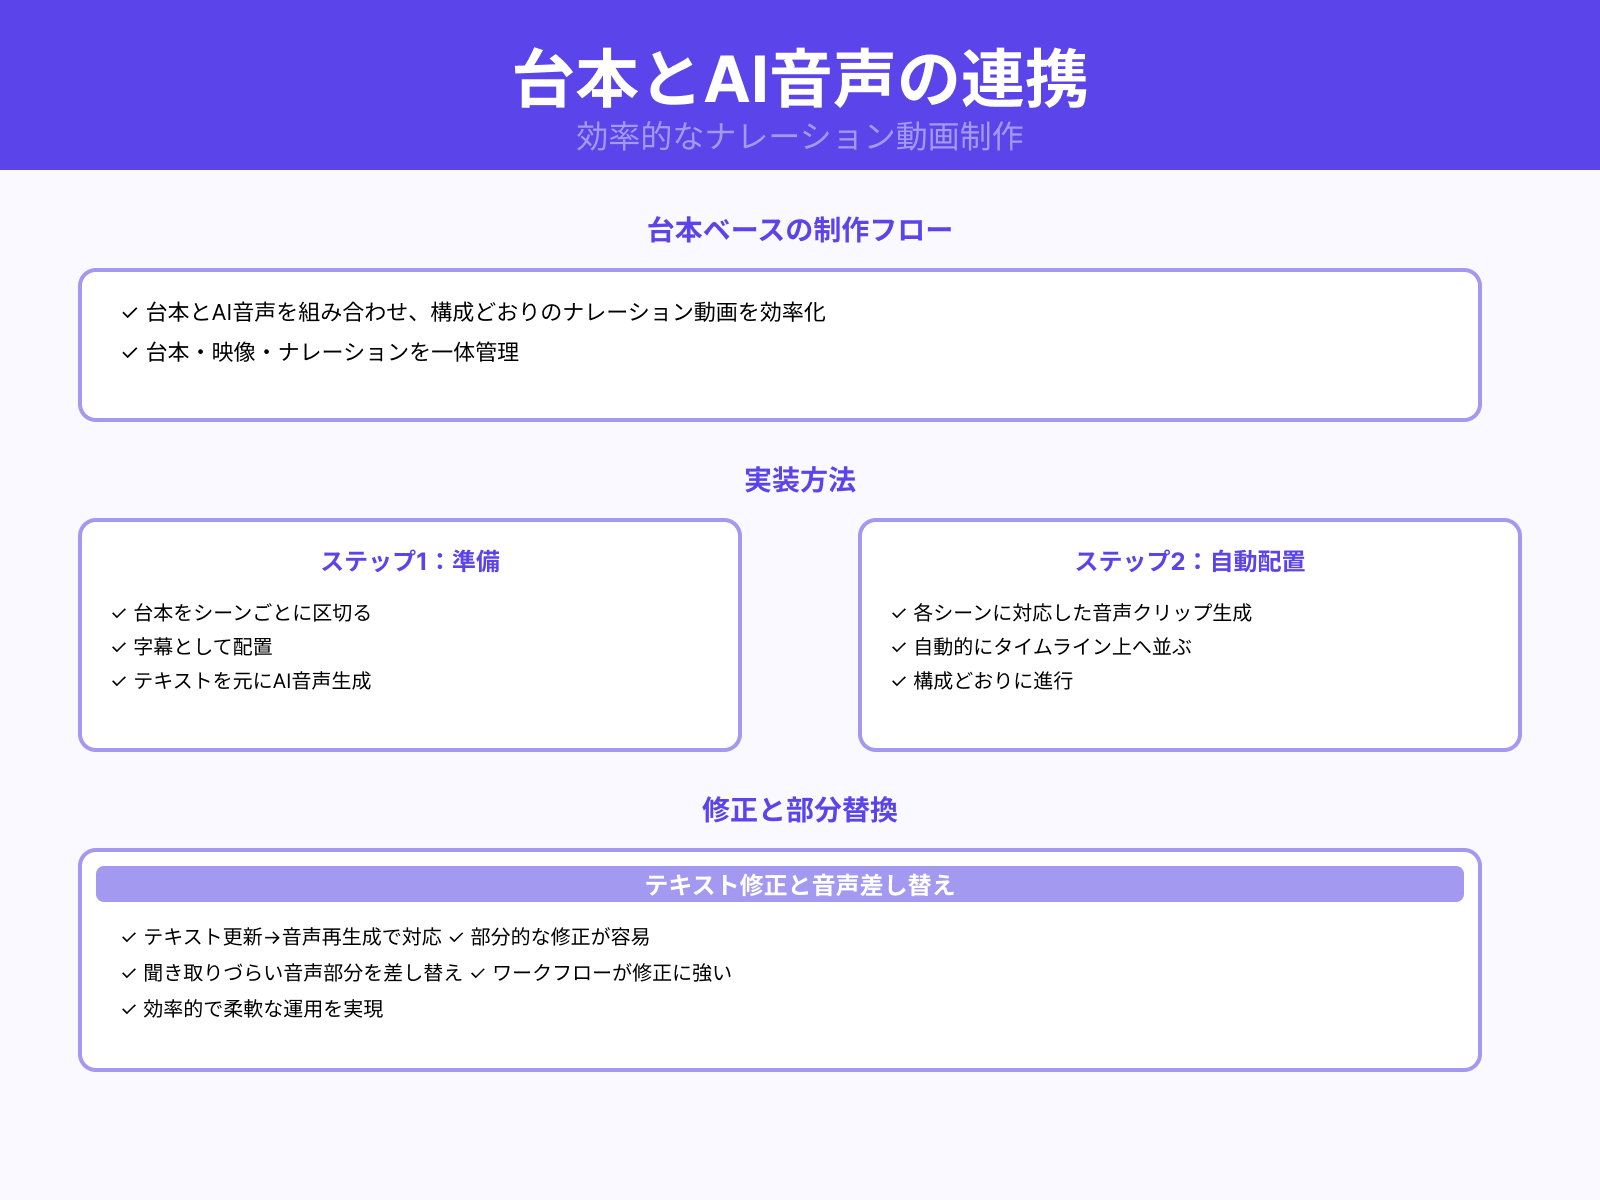Toggle the item 聞き取りづらい音声部分を差し替え
Image resolution: width=1600 pixels, height=1200 pixels.
(x=301, y=973)
